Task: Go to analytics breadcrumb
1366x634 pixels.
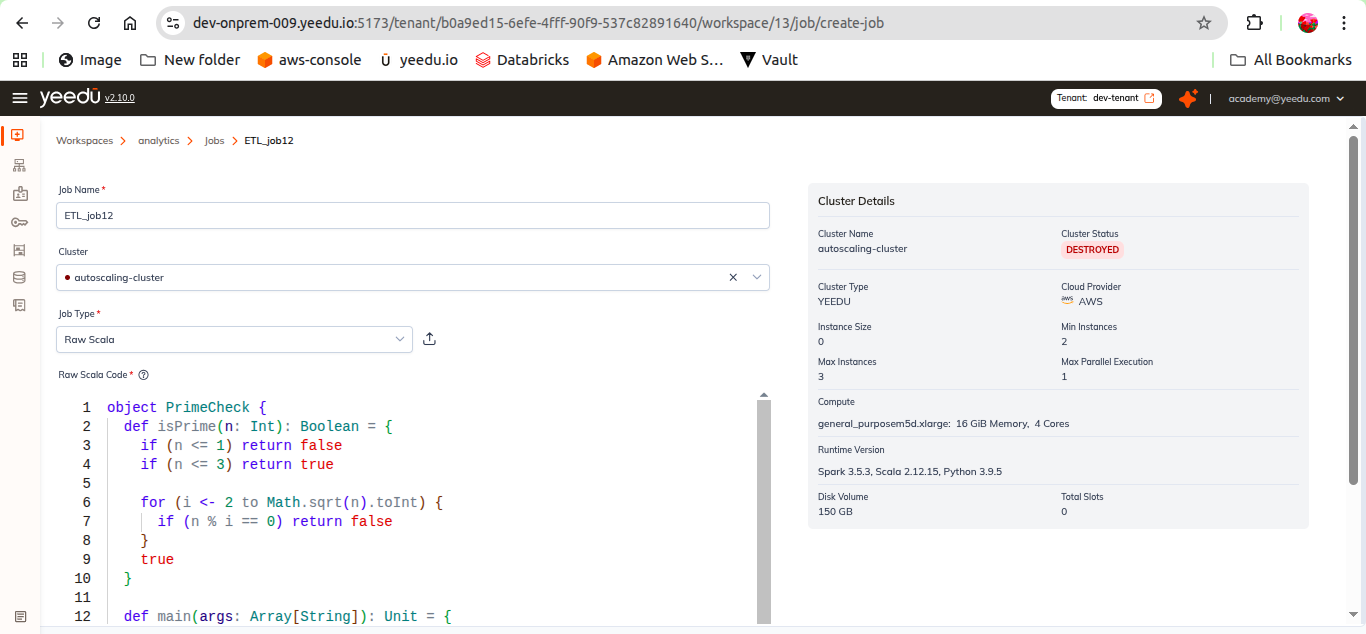Action: click(158, 141)
